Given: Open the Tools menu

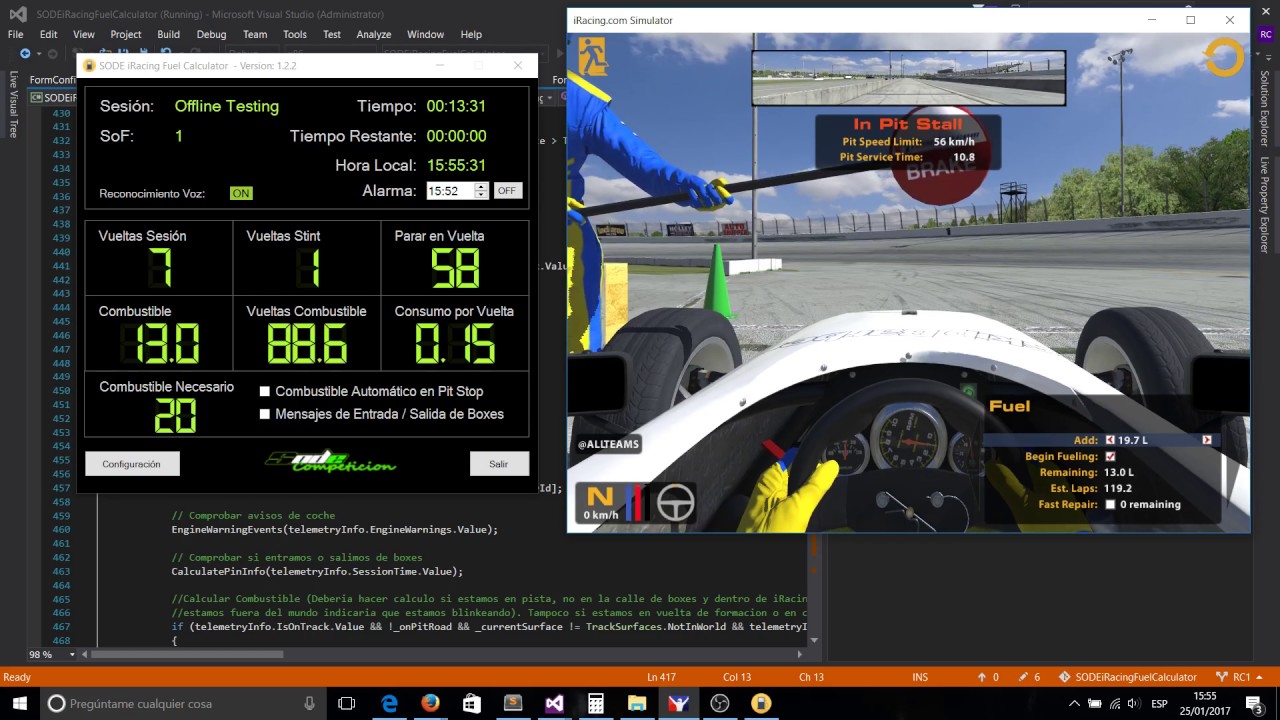Looking at the screenshot, I should [x=295, y=34].
